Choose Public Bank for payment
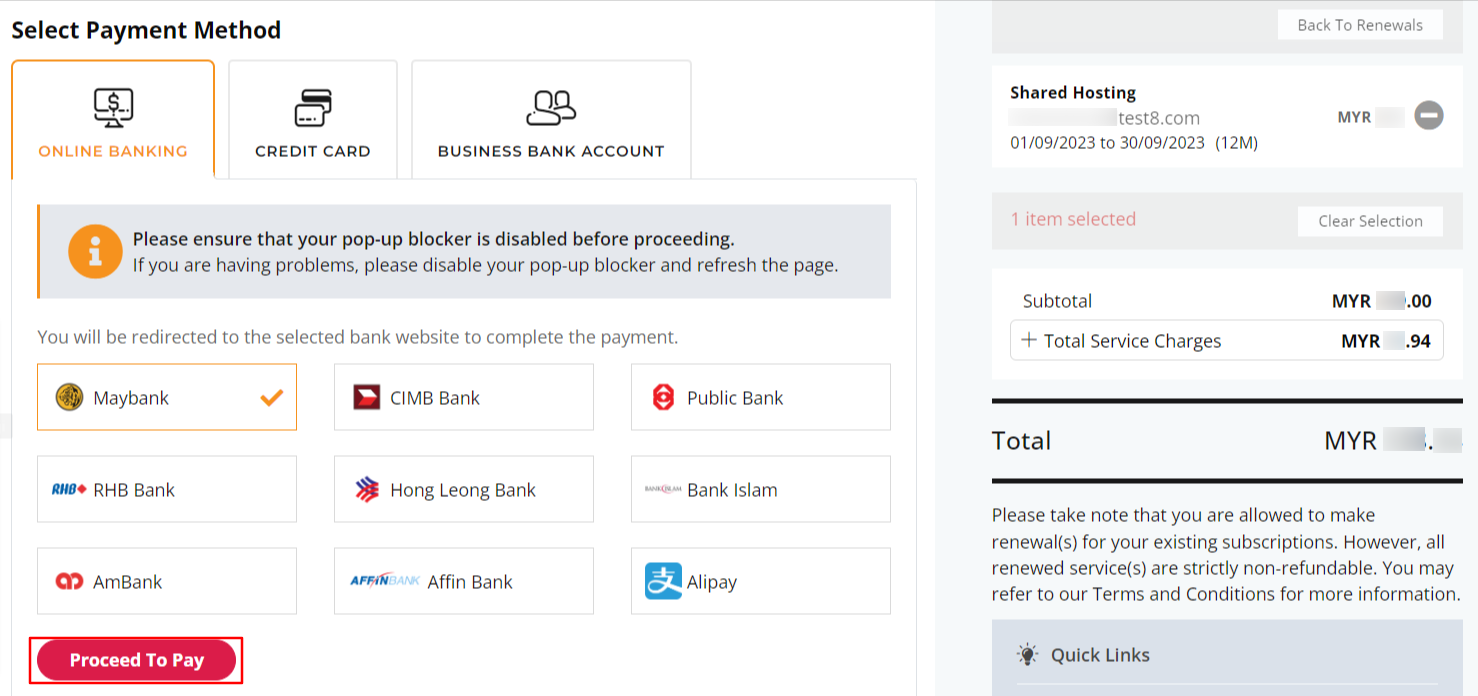1478x696 pixels. 761,397
